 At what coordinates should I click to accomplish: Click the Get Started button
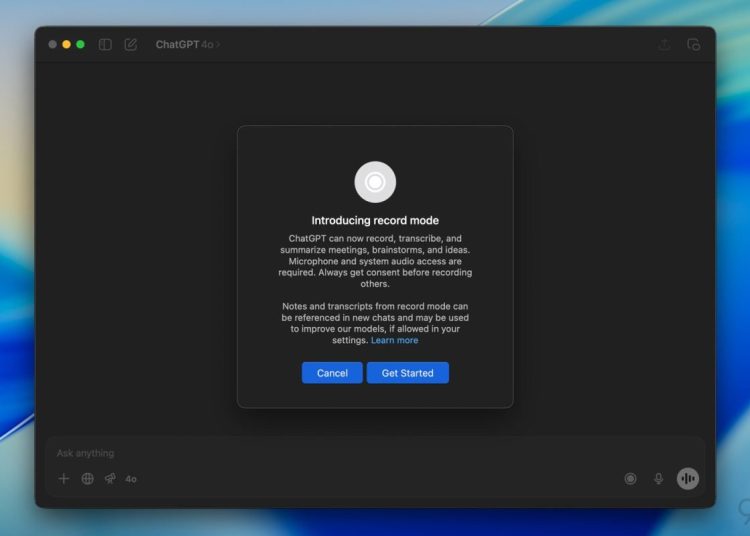coord(407,373)
